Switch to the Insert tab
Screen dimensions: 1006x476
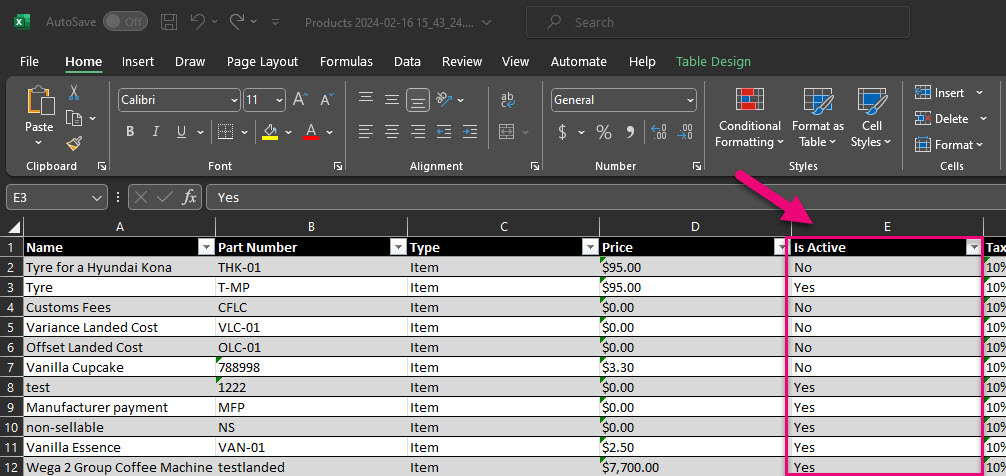click(138, 62)
